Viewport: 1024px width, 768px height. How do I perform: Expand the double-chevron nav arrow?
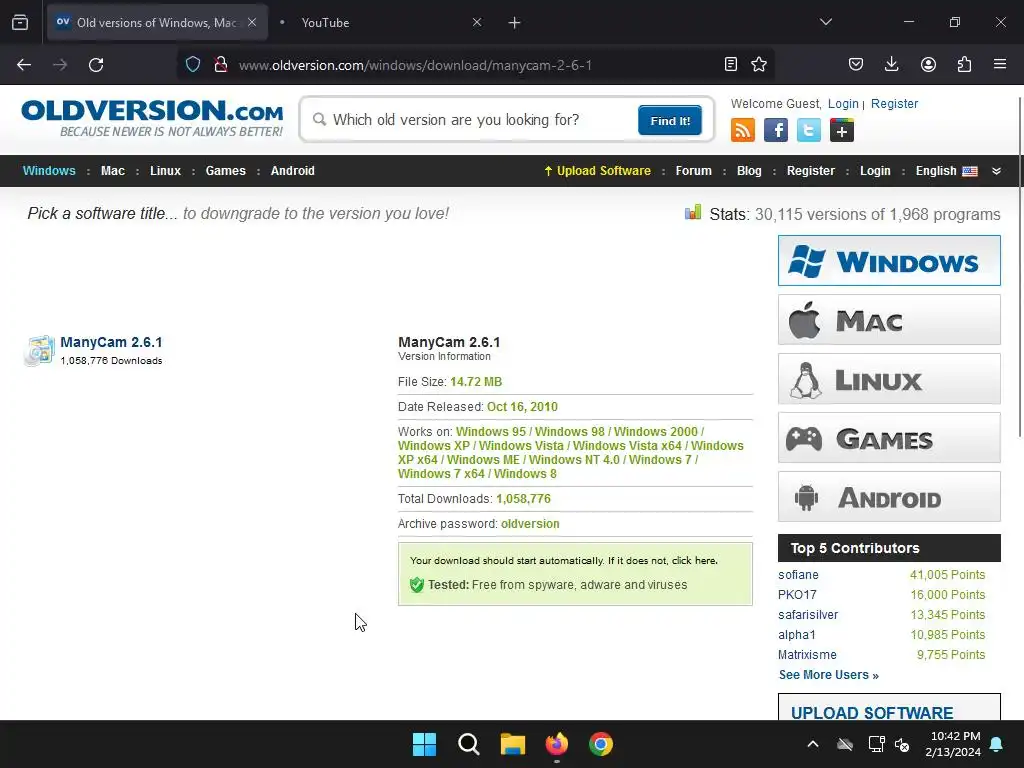(x=997, y=171)
